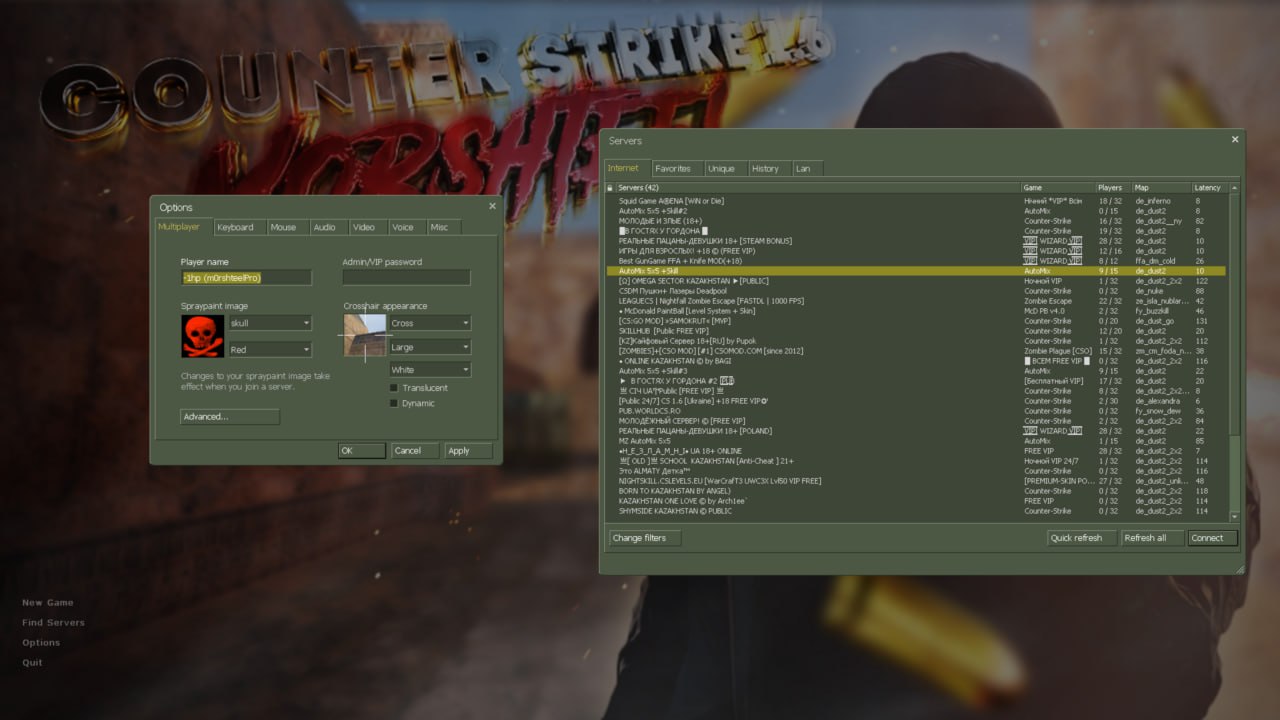Viewport: 1280px width, 720px height.
Task: Enable the Translucent crosshair checkbox
Action: [394, 388]
